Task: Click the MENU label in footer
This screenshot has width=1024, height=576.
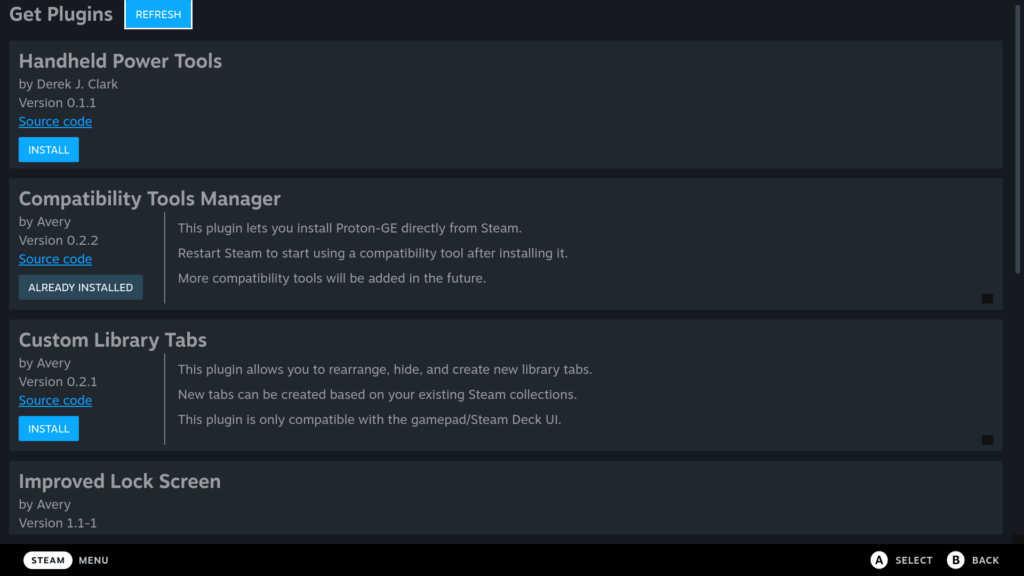Action: point(93,561)
